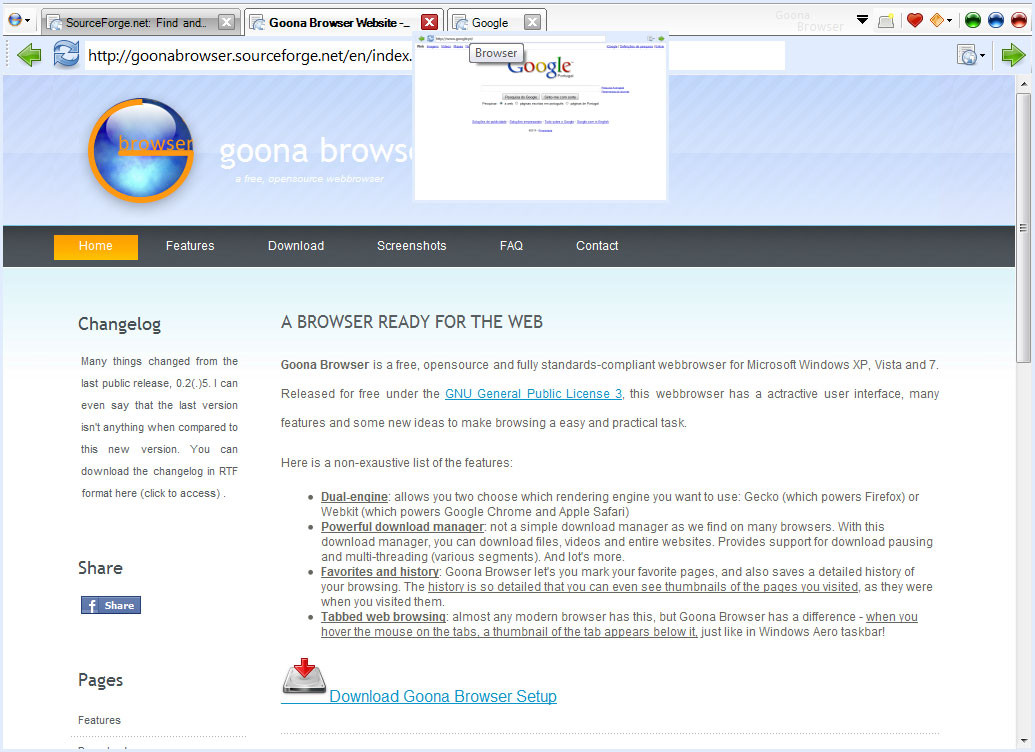The width and height of the screenshot is (1035, 752).
Task: Open the Contact navigation item
Action: [597, 246]
